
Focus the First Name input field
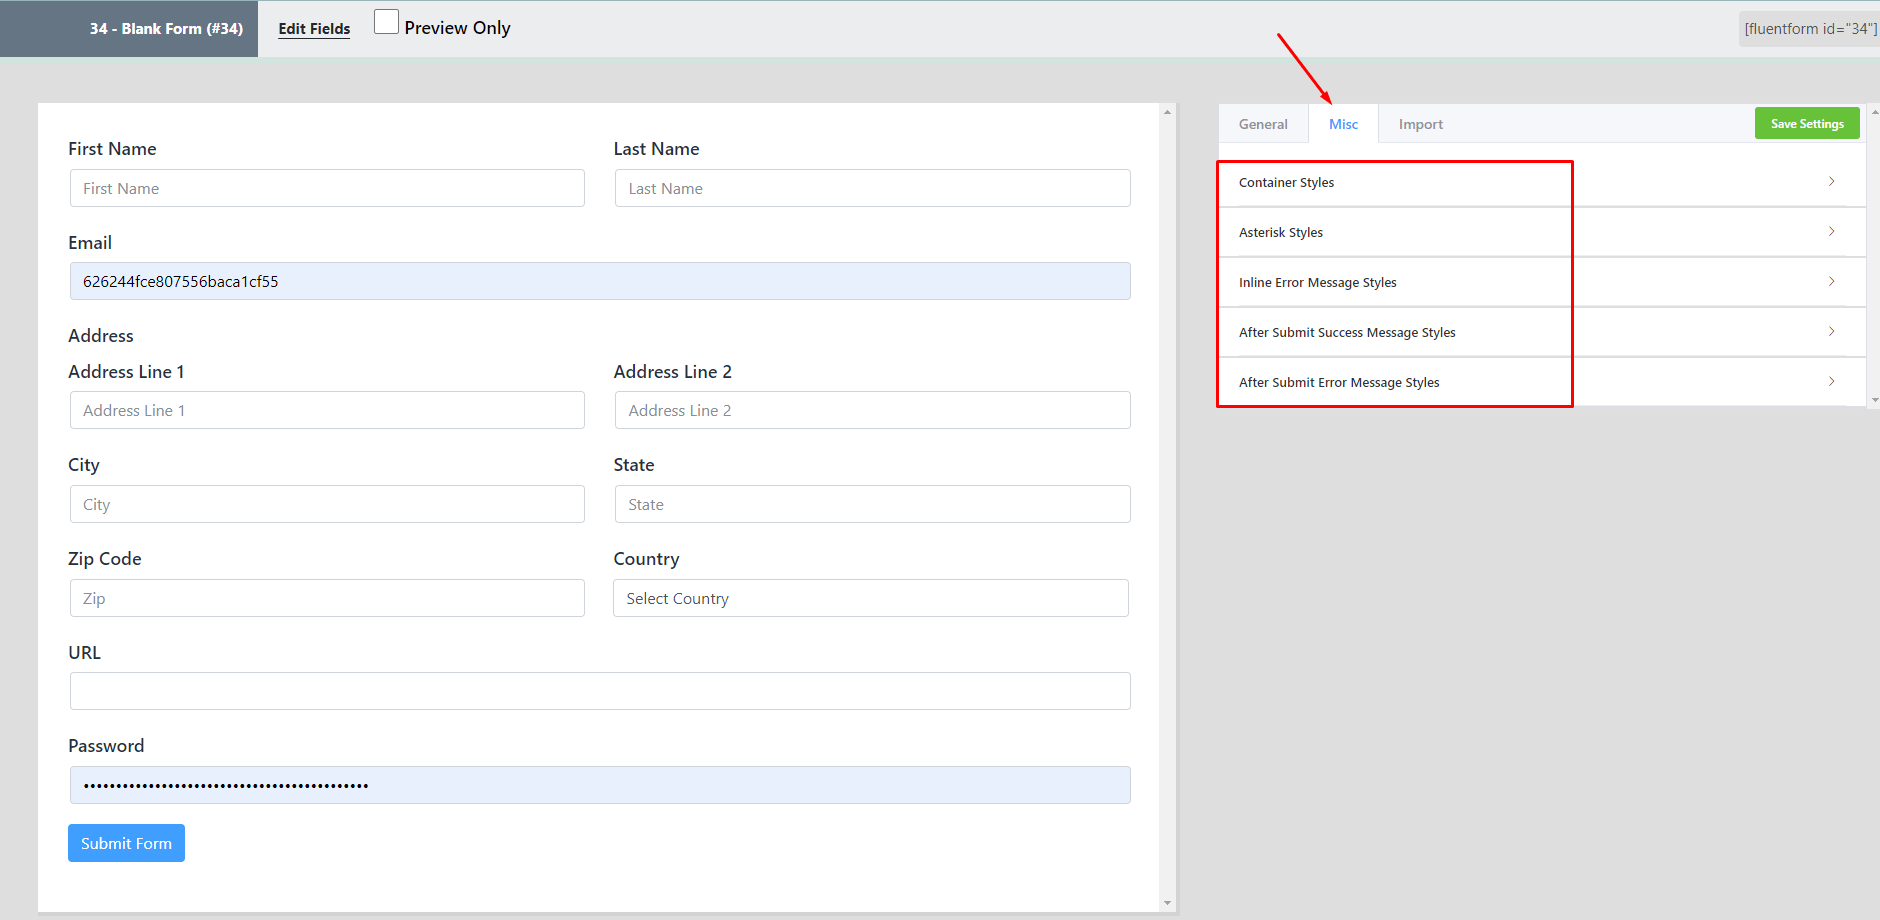point(327,188)
